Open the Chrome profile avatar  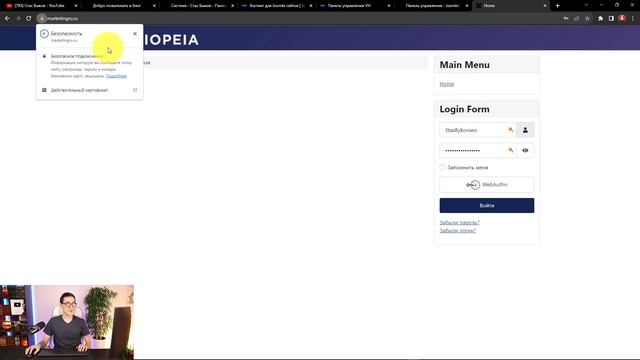(x=622, y=18)
